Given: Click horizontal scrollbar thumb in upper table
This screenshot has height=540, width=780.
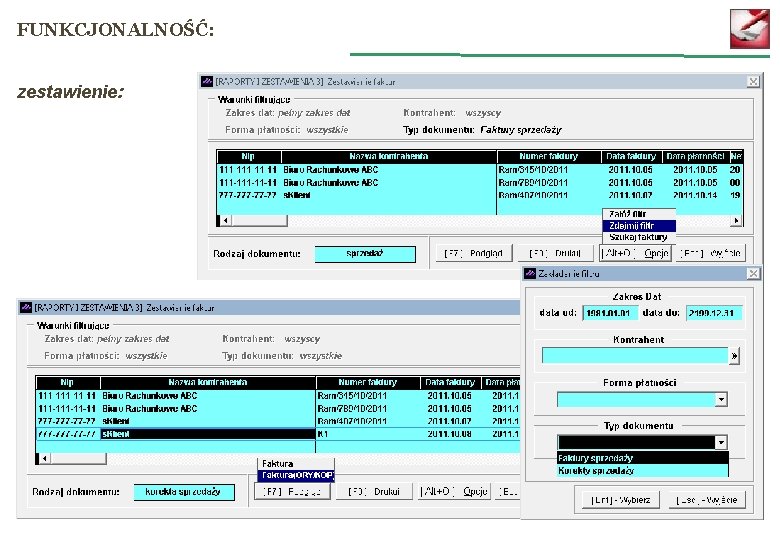Looking at the screenshot, I should (259, 220).
